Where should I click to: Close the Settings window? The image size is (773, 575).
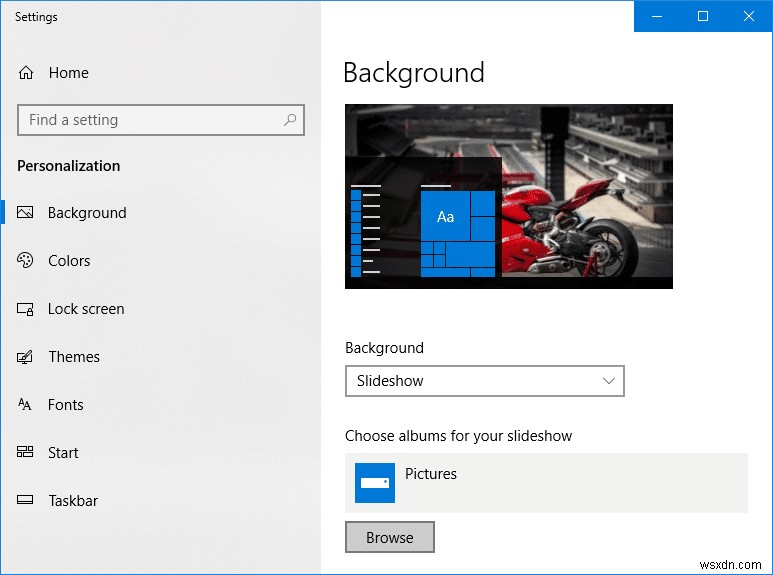(749, 16)
